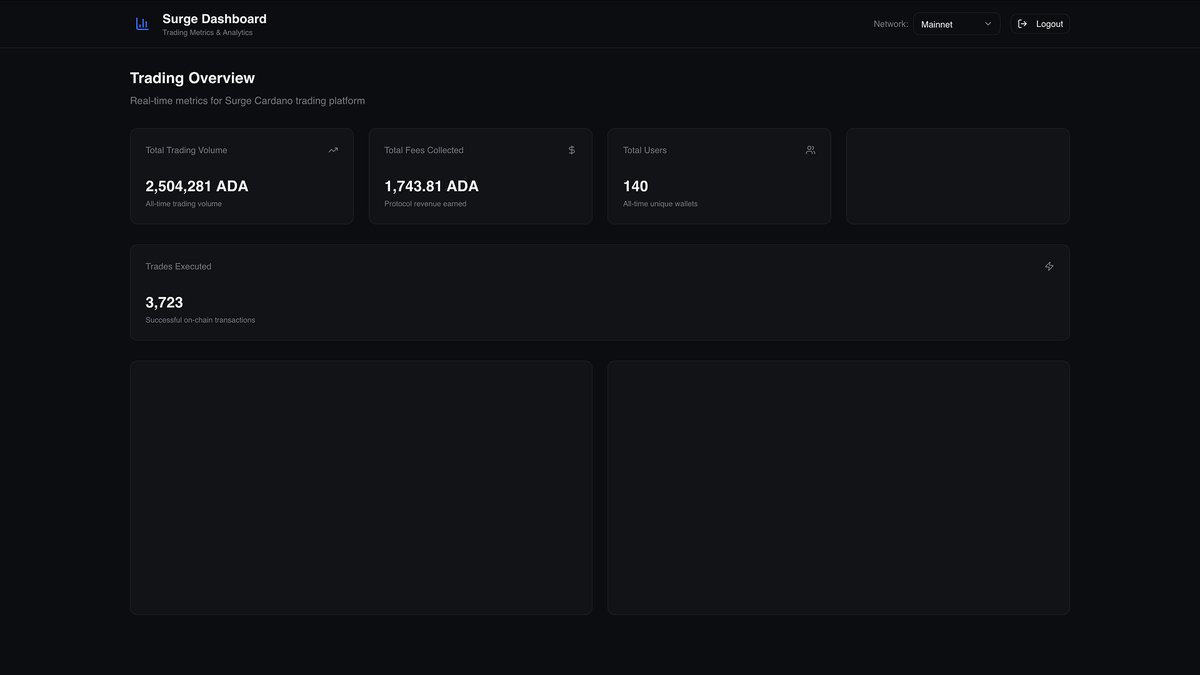Click the 'Total Trading Volume' label

(186, 150)
